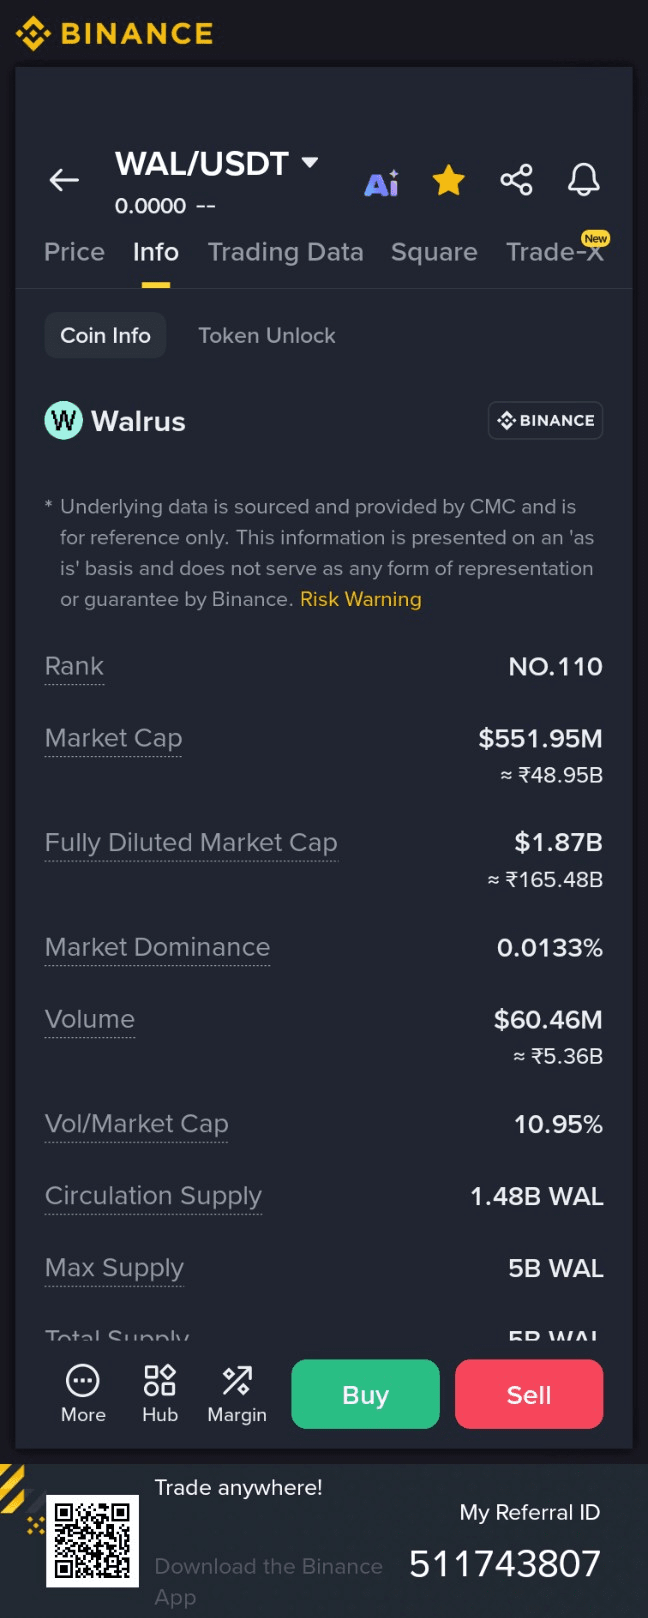Toggle the favorite star for WAL/USDT
The height and width of the screenshot is (1618, 648).
(x=448, y=181)
